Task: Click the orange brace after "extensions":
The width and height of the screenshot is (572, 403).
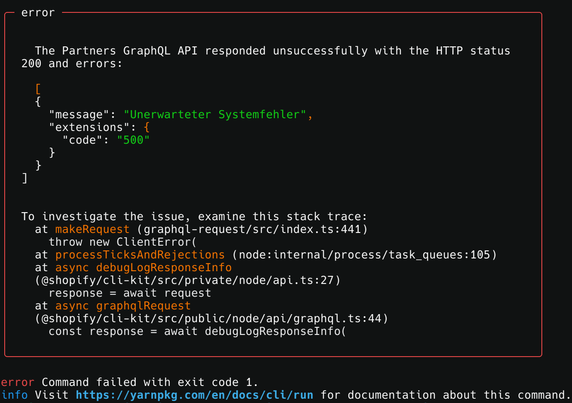Action: (x=147, y=127)
